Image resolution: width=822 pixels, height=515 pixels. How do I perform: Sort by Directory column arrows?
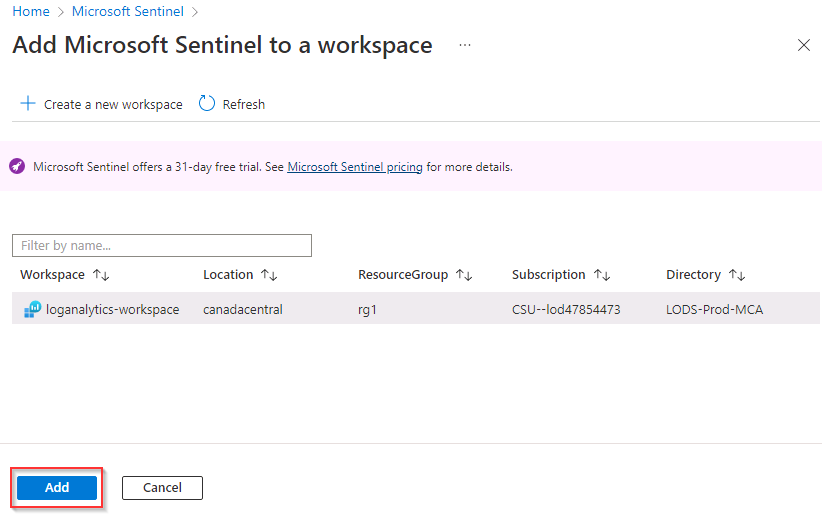click(737, 275)
